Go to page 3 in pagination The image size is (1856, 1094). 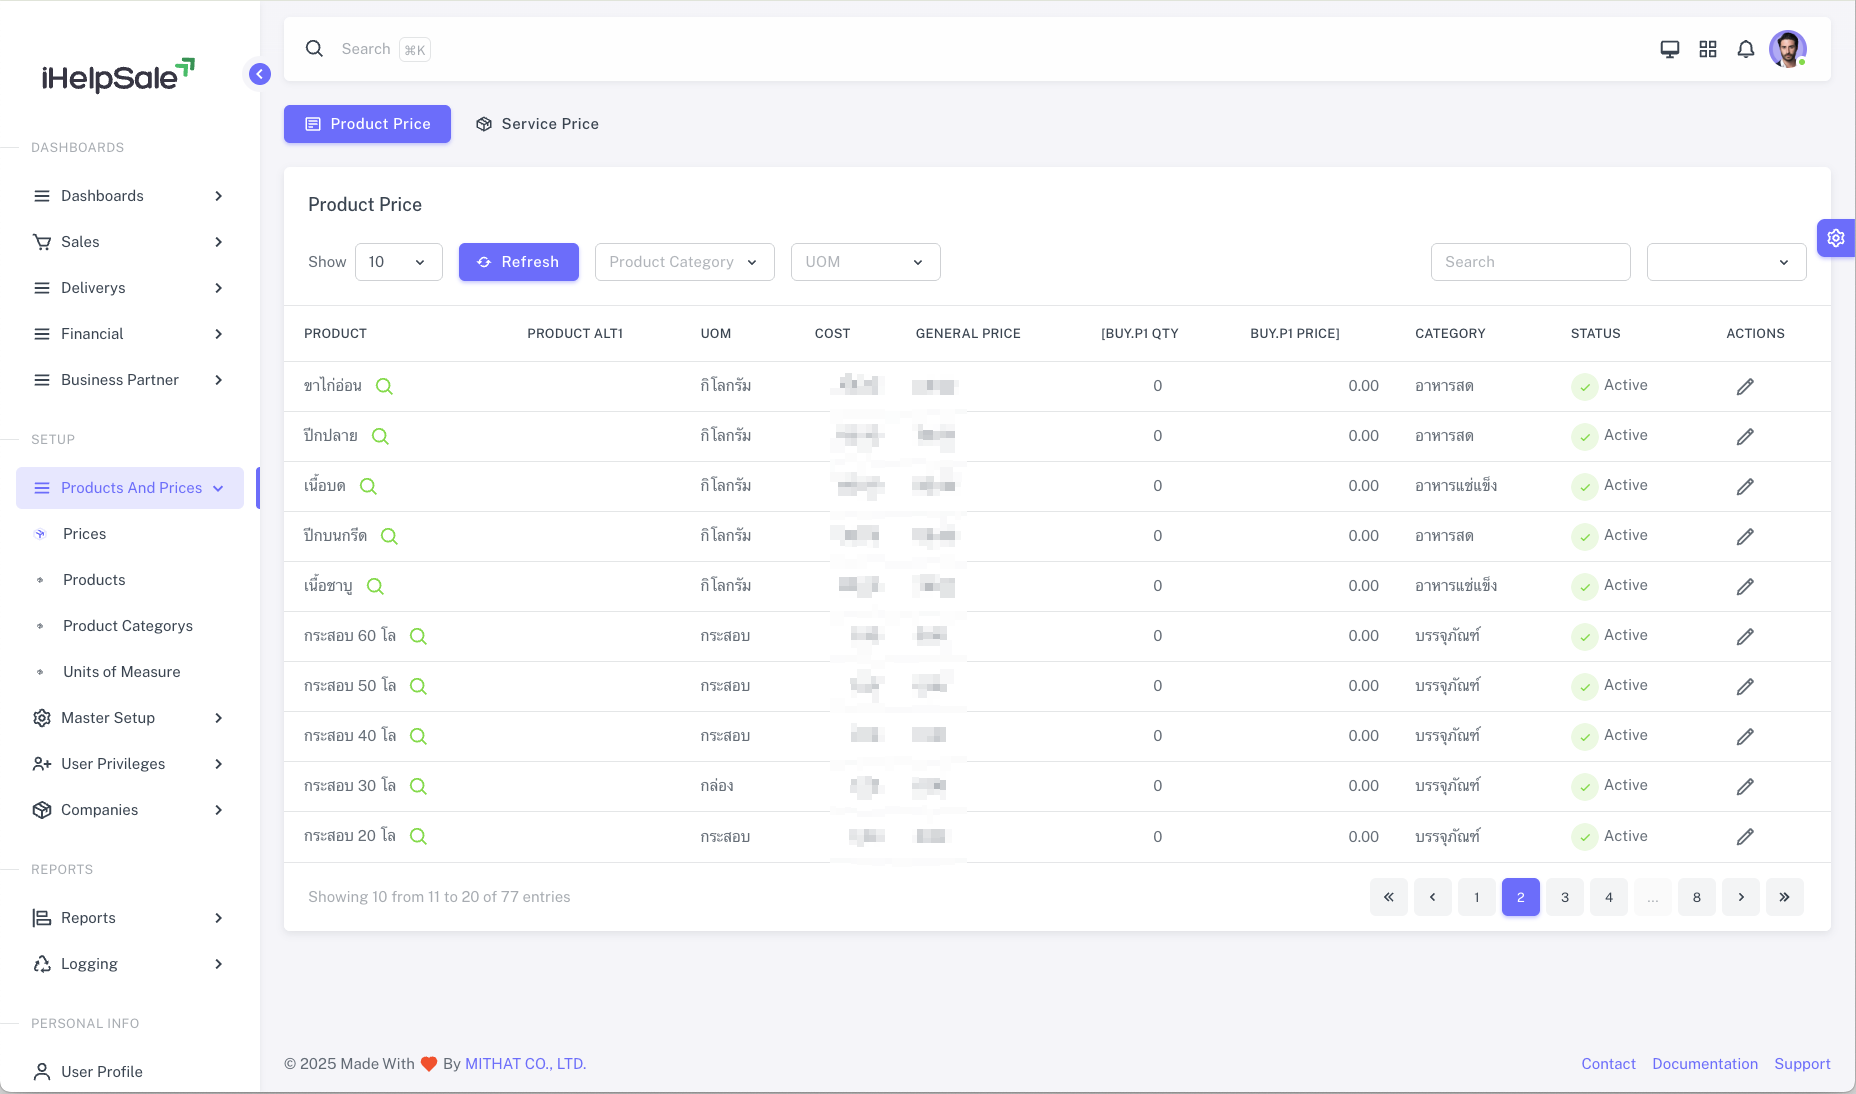click(1564, 897)
